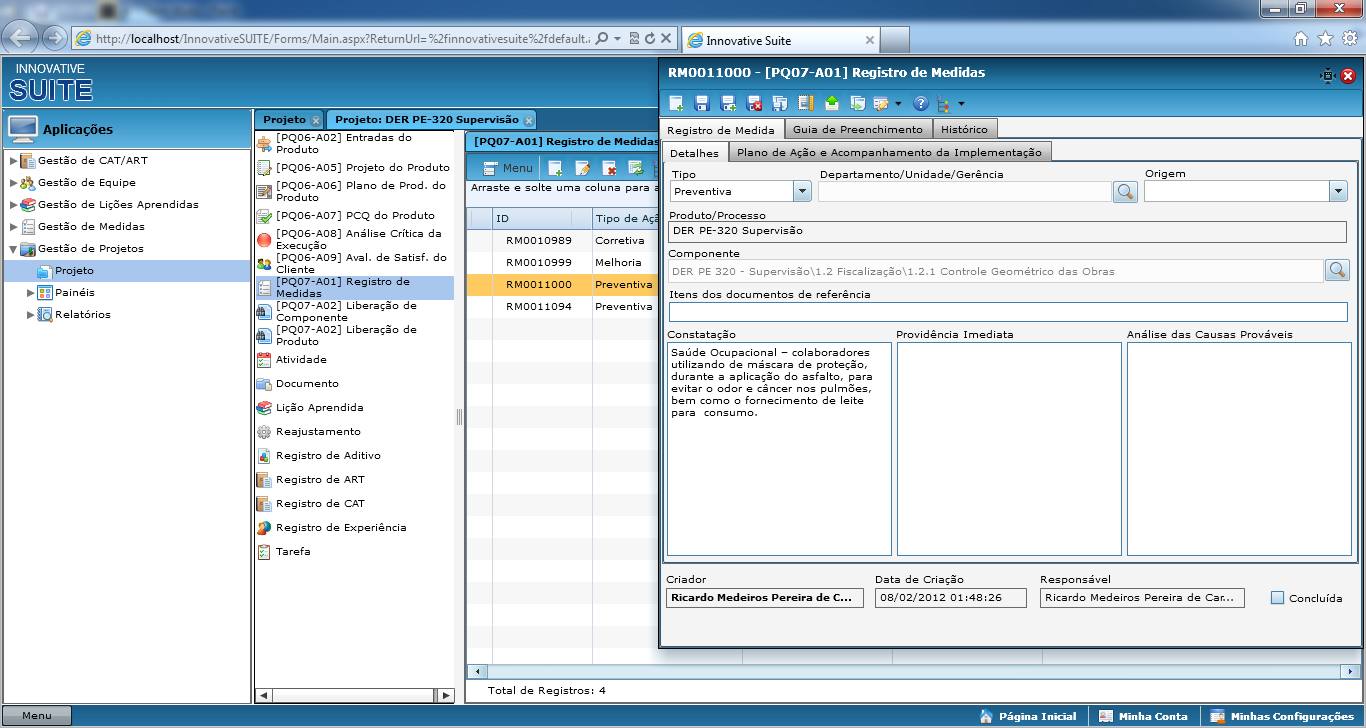Select the Registro de Medida tab

click(x=721, y=130)
